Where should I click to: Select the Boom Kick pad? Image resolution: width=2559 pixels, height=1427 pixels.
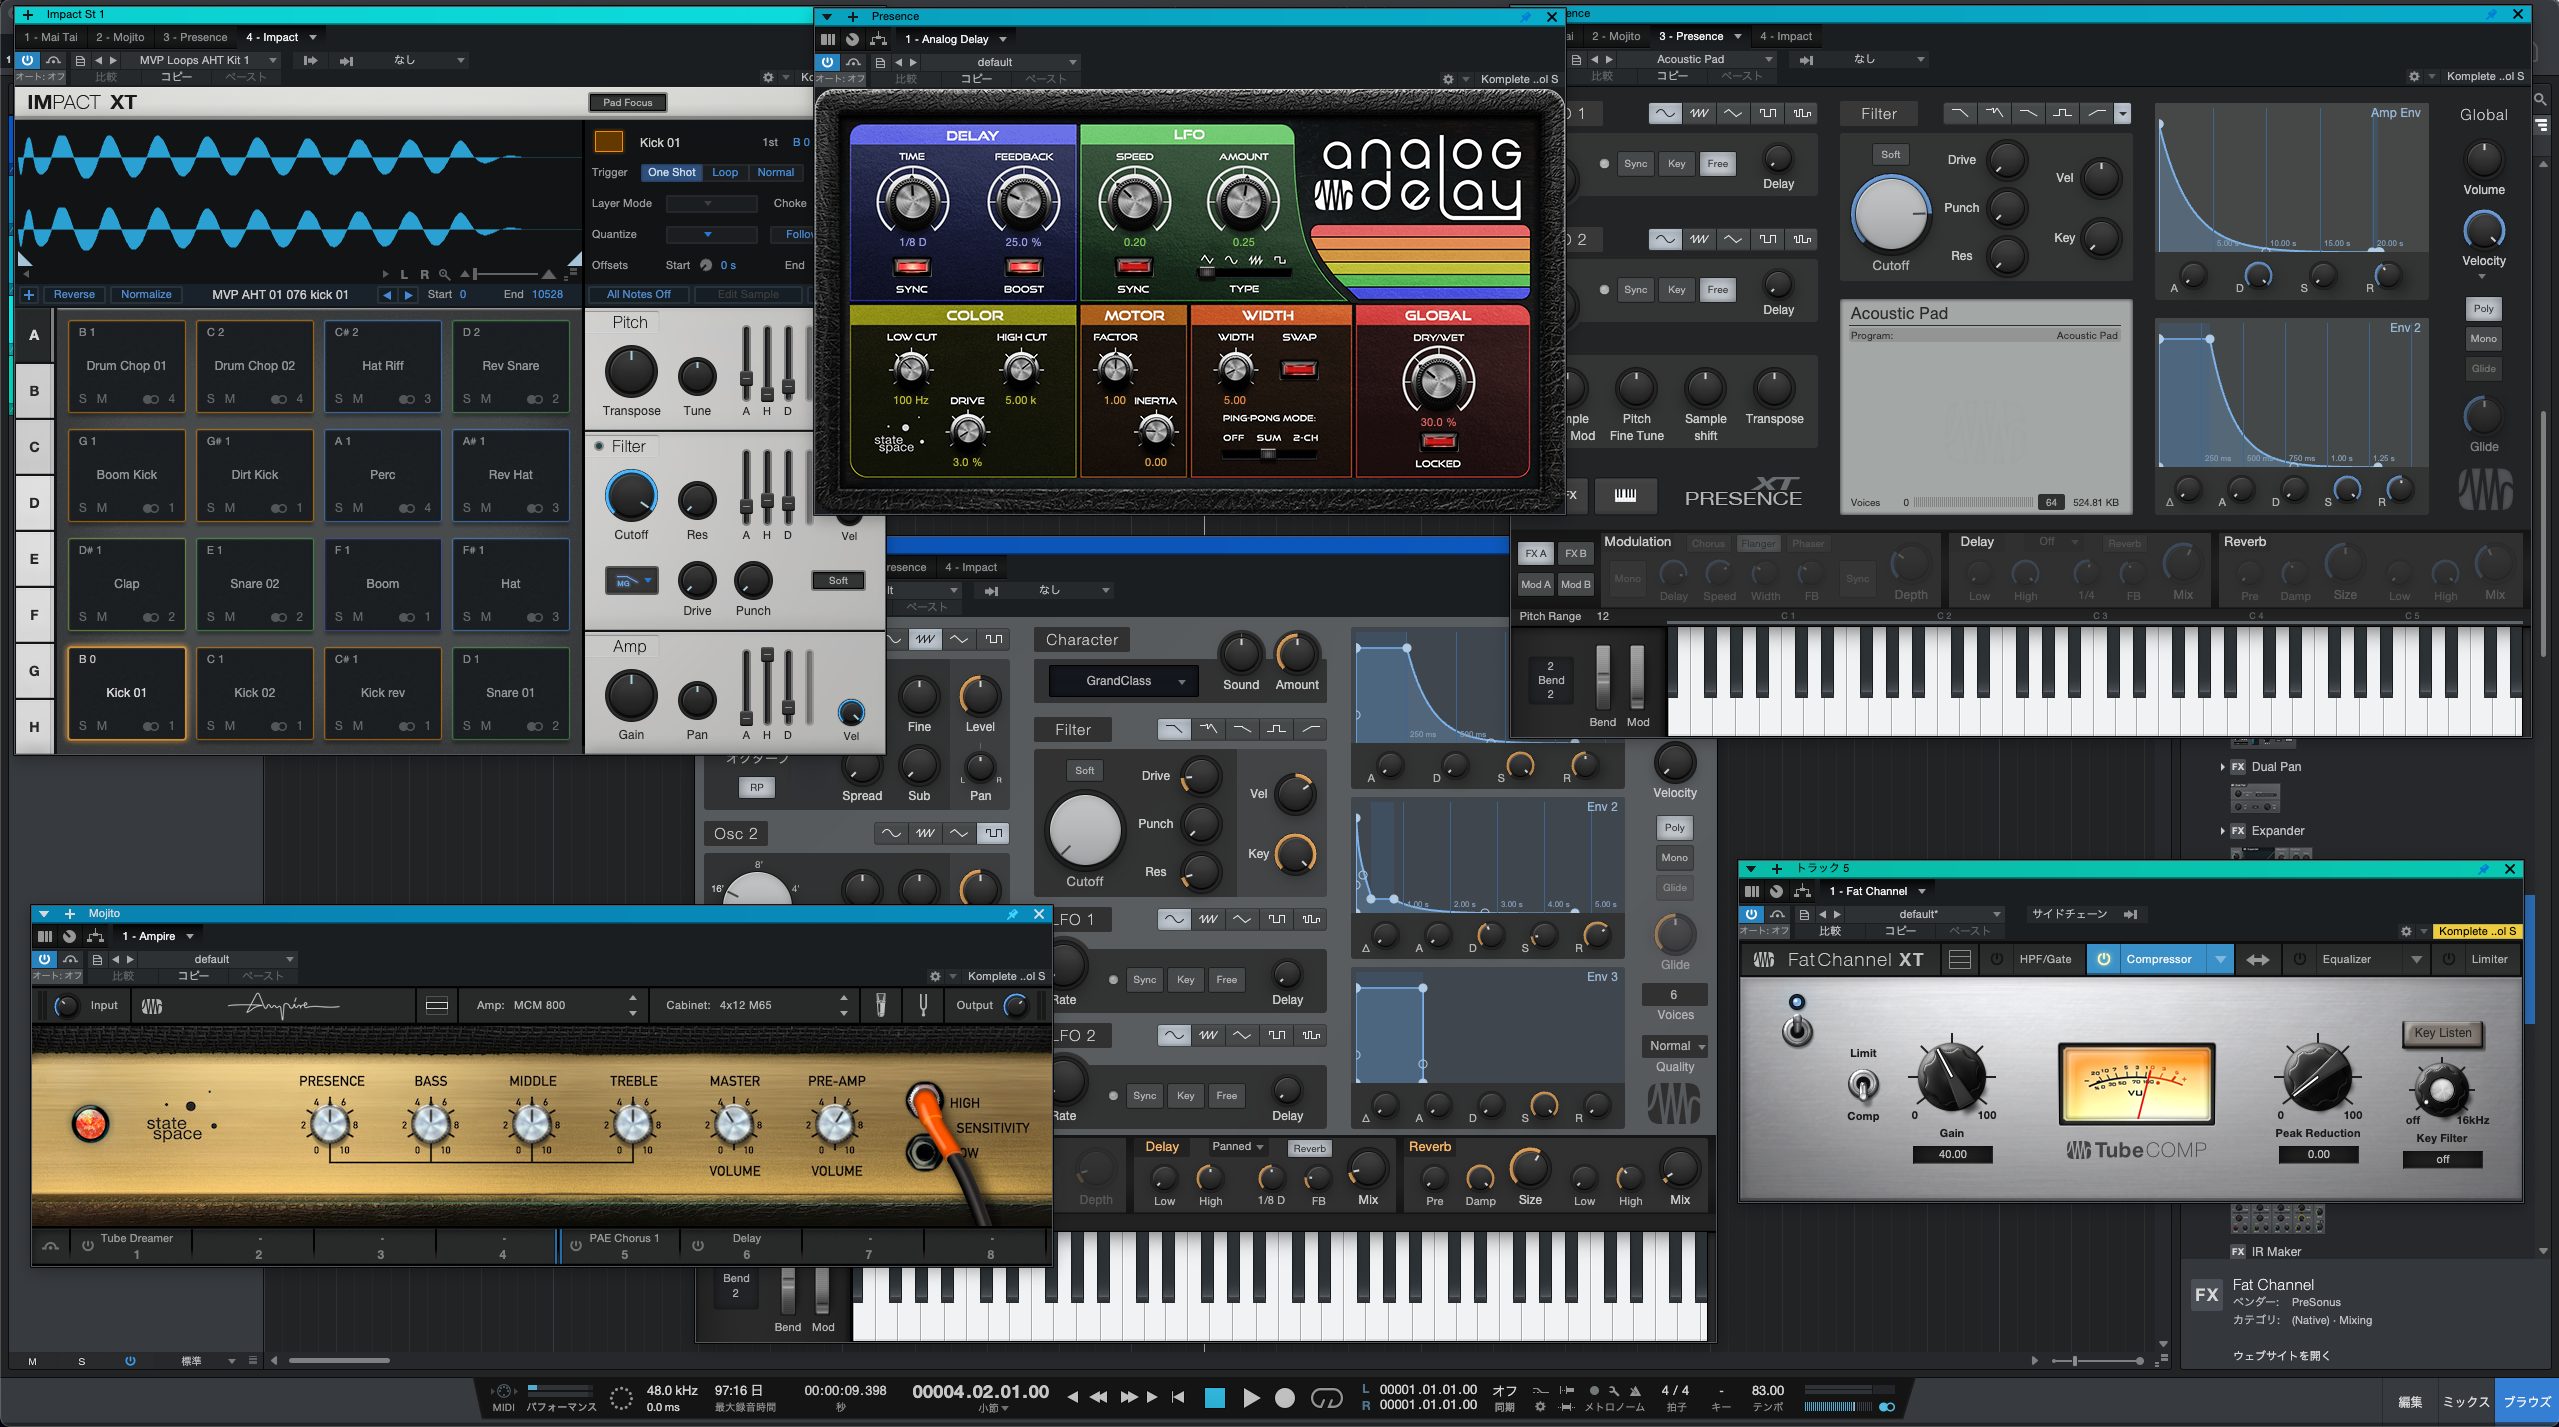[126, 475]
